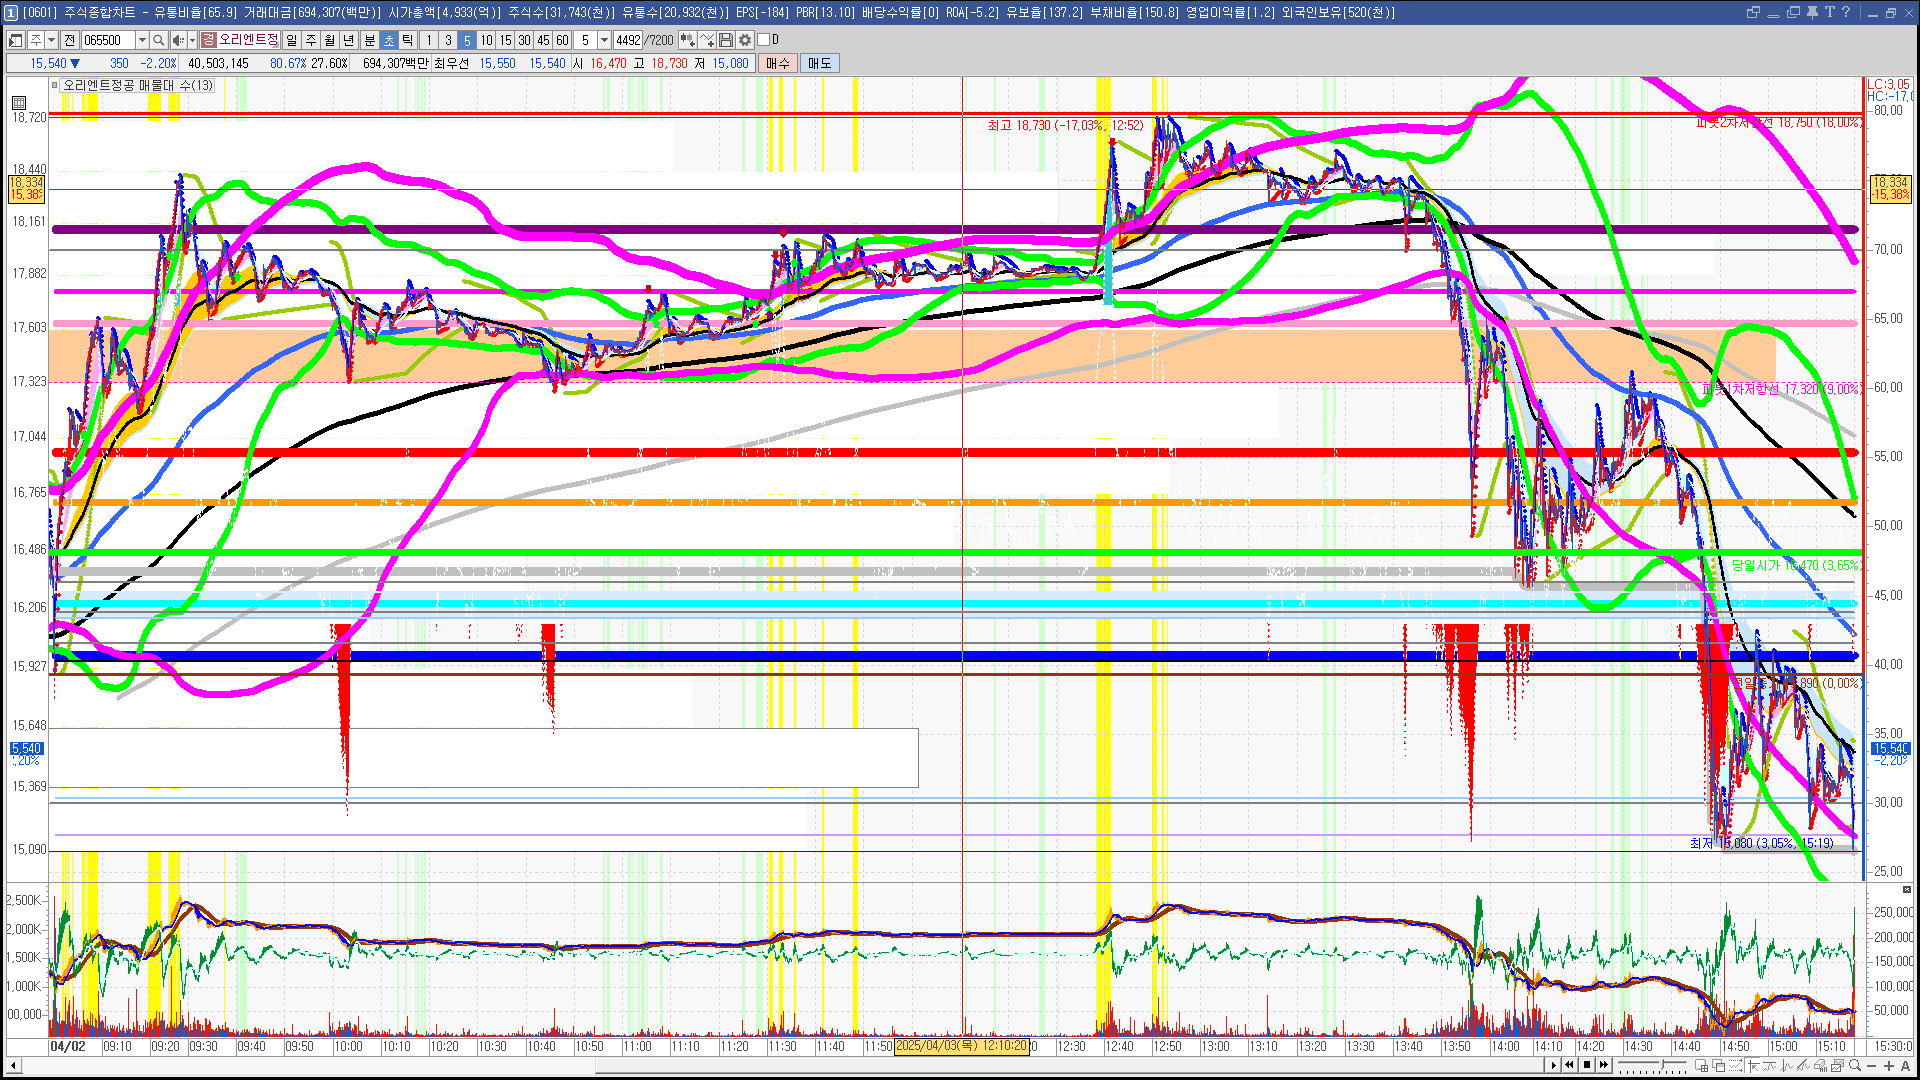The width and height of the screenshot is (1920, 1080).
Task: Click the minus zoom-out icon at bottom
Action: [1871, 1065]
